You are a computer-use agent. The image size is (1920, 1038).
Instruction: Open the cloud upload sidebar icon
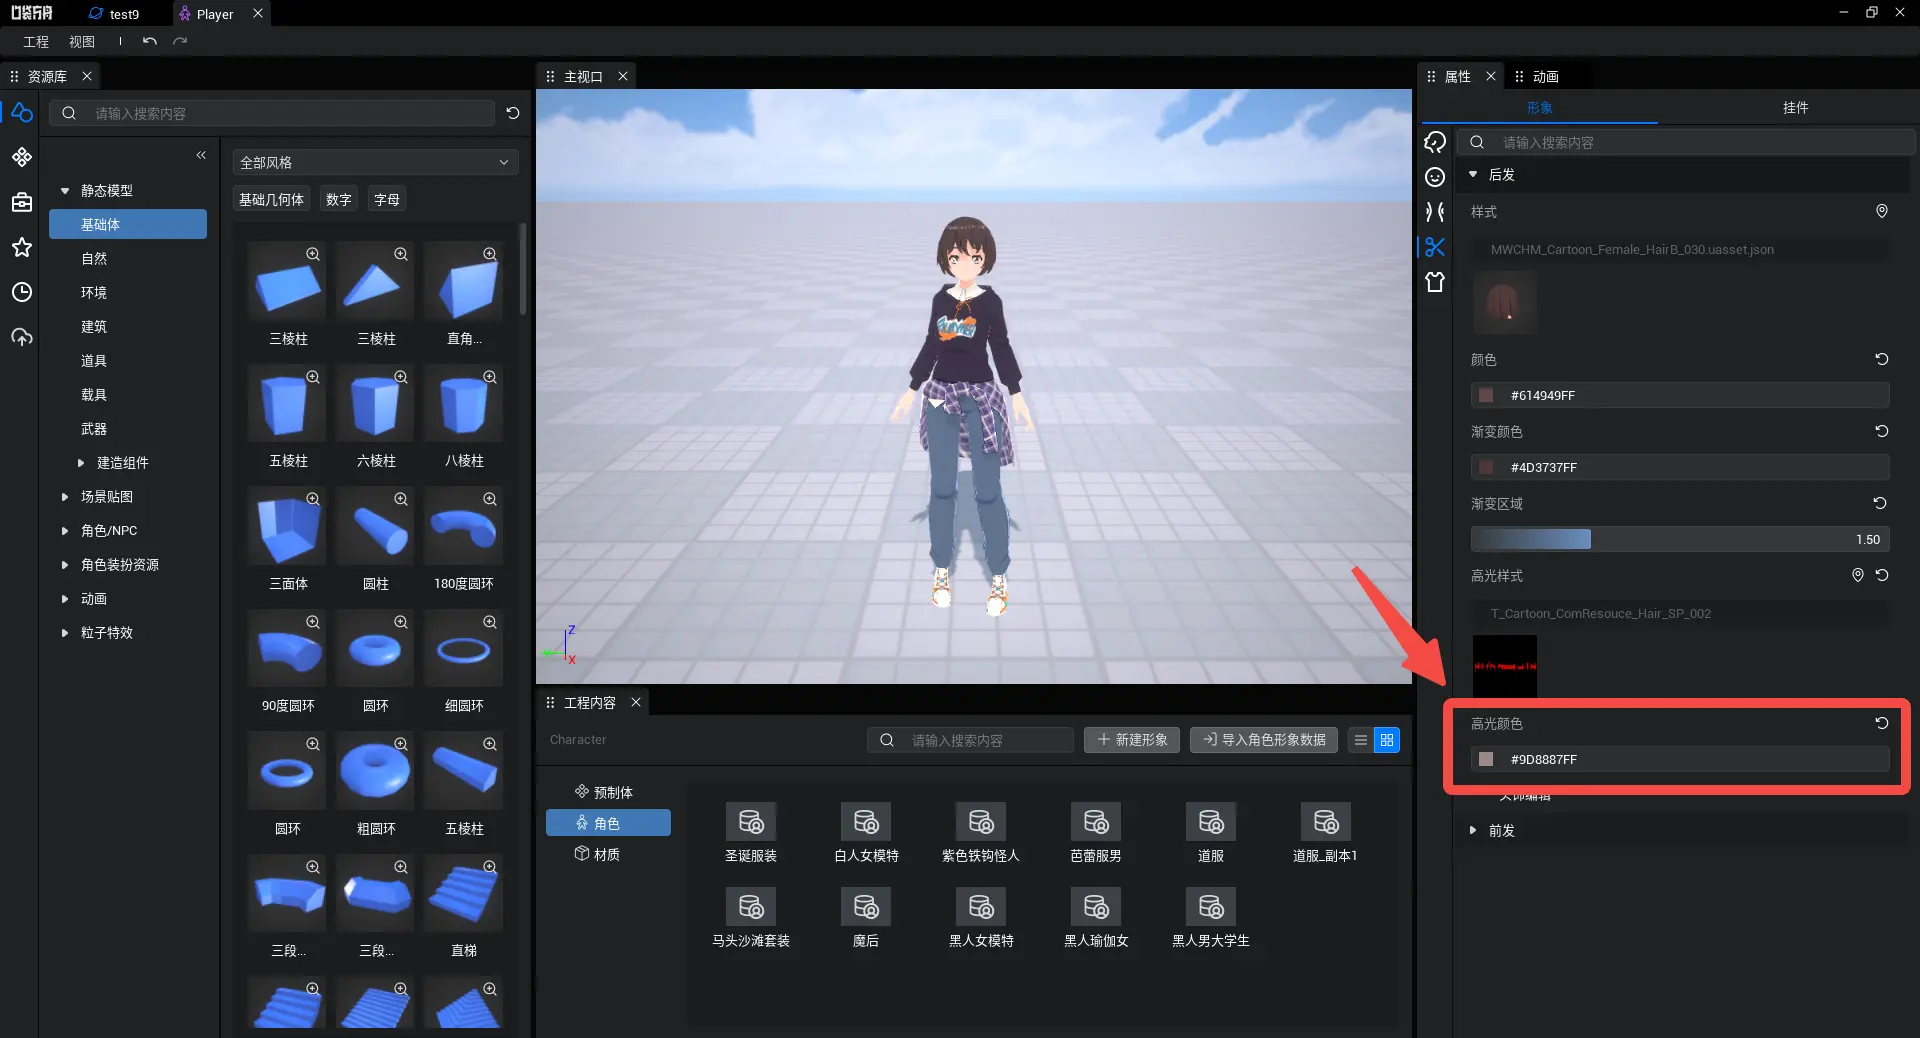click(21, 337)
